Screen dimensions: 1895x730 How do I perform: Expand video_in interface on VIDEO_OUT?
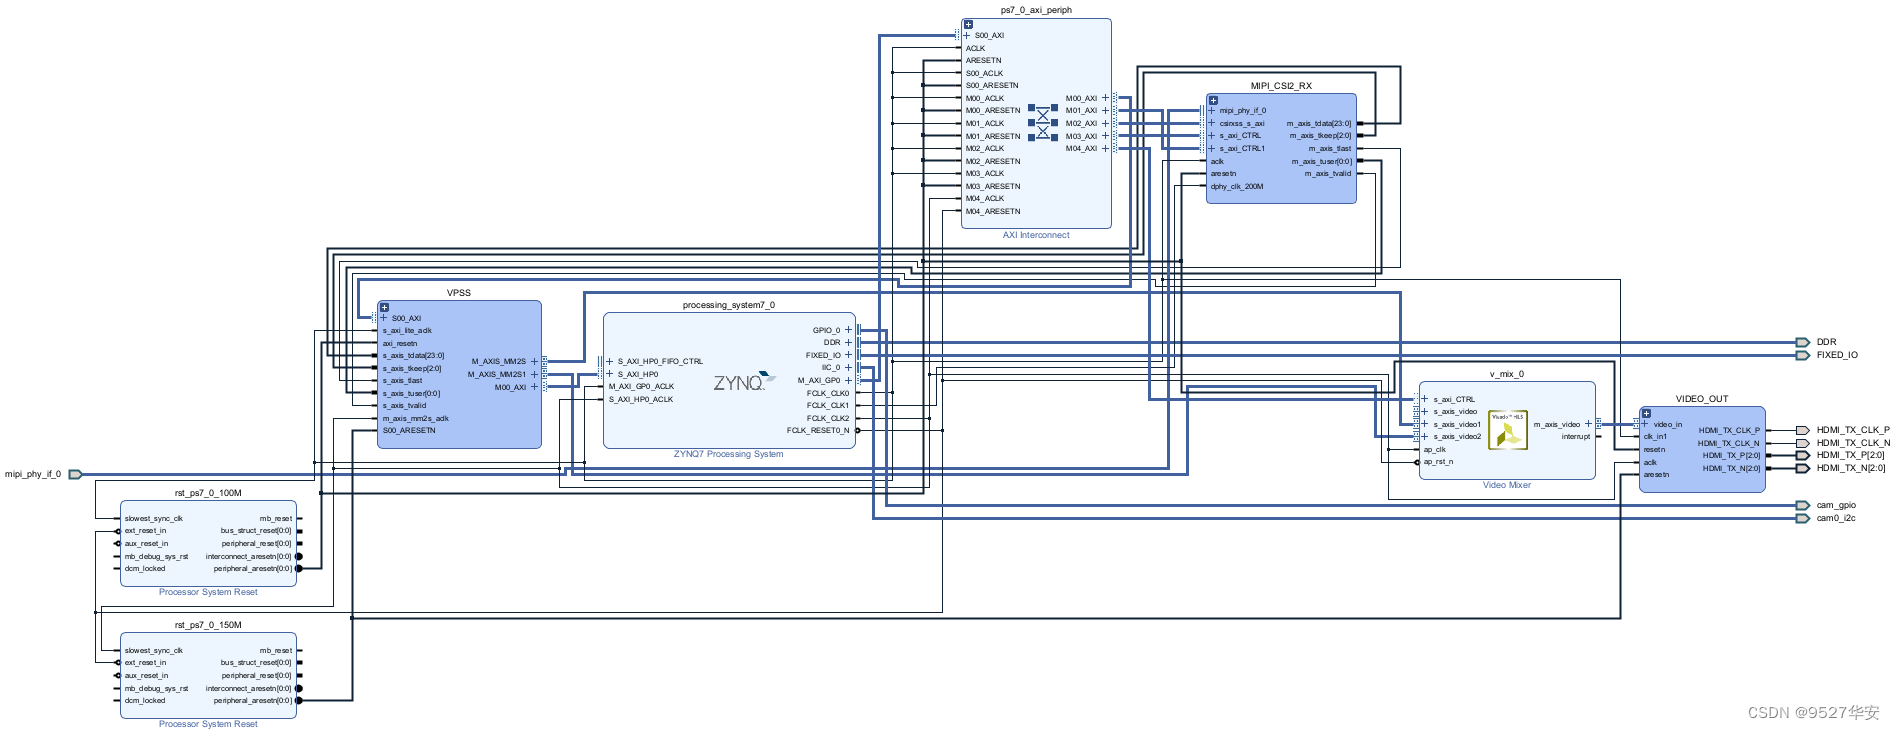tap(1645, 424)
